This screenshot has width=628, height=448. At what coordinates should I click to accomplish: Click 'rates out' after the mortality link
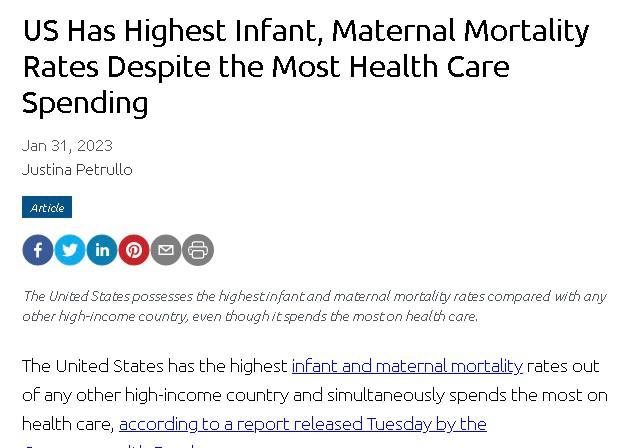tap(563, 366)
